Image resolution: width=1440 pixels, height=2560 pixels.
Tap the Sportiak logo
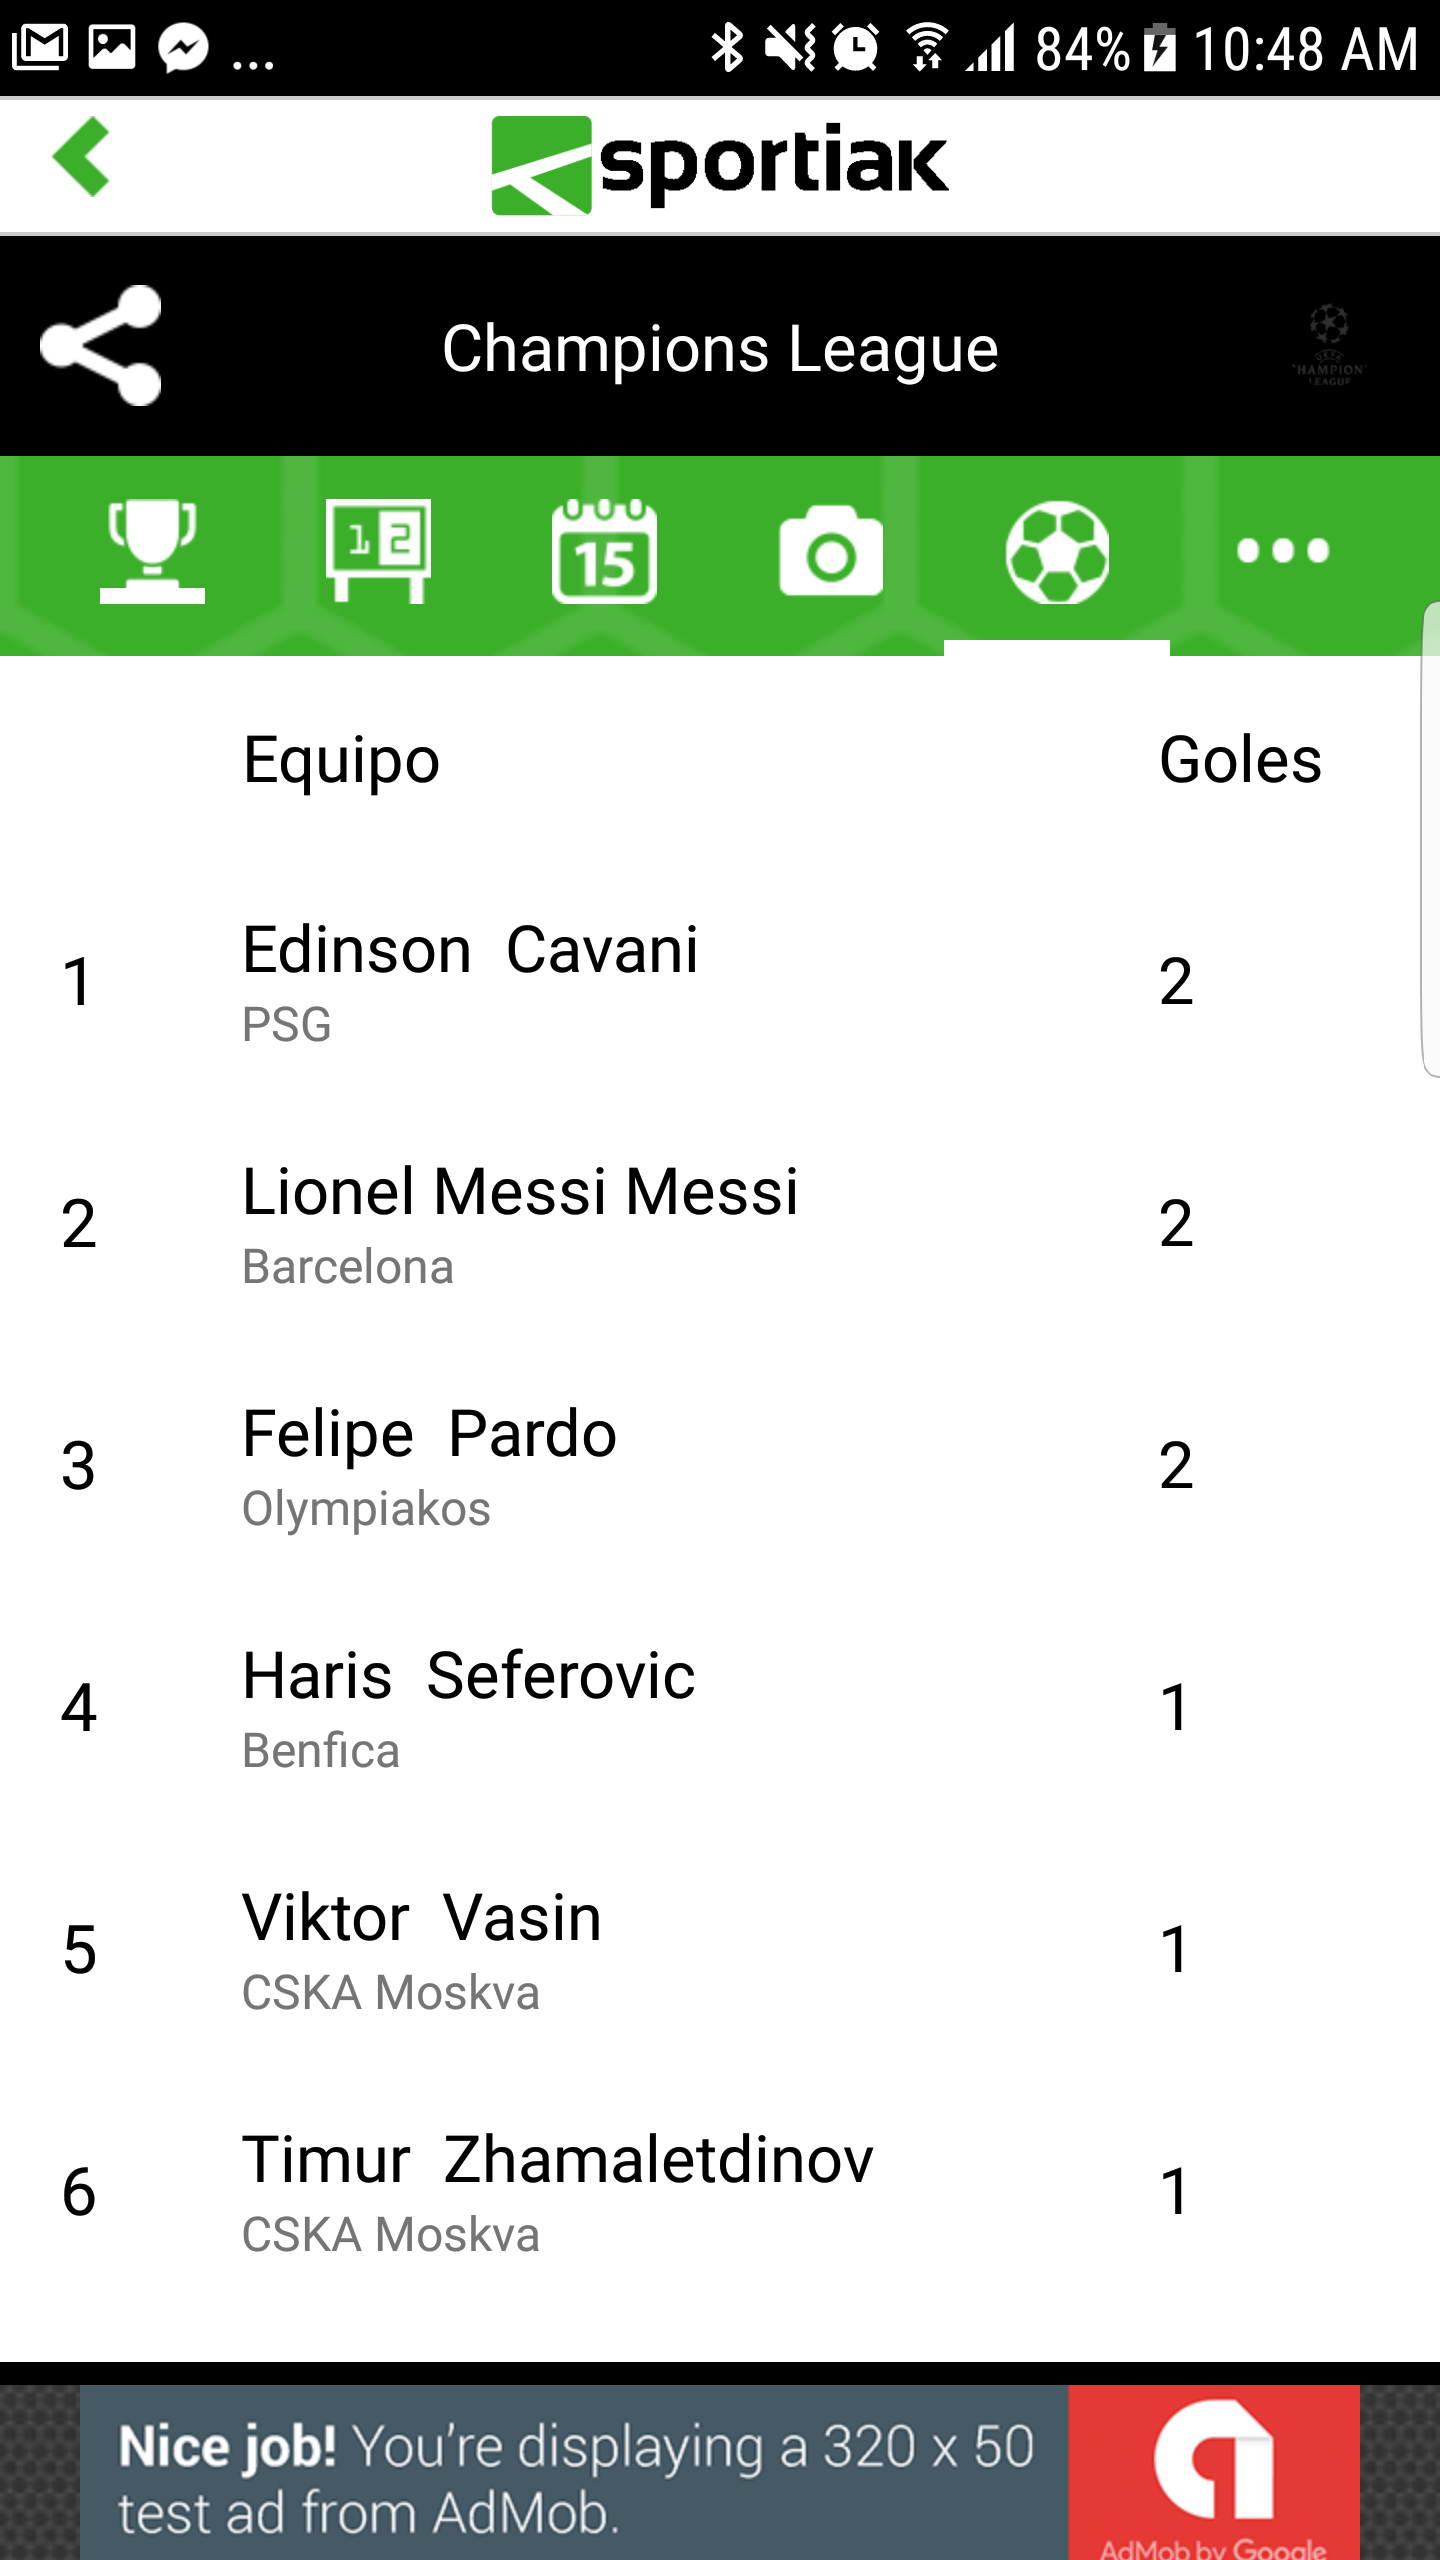click(720, 165)
